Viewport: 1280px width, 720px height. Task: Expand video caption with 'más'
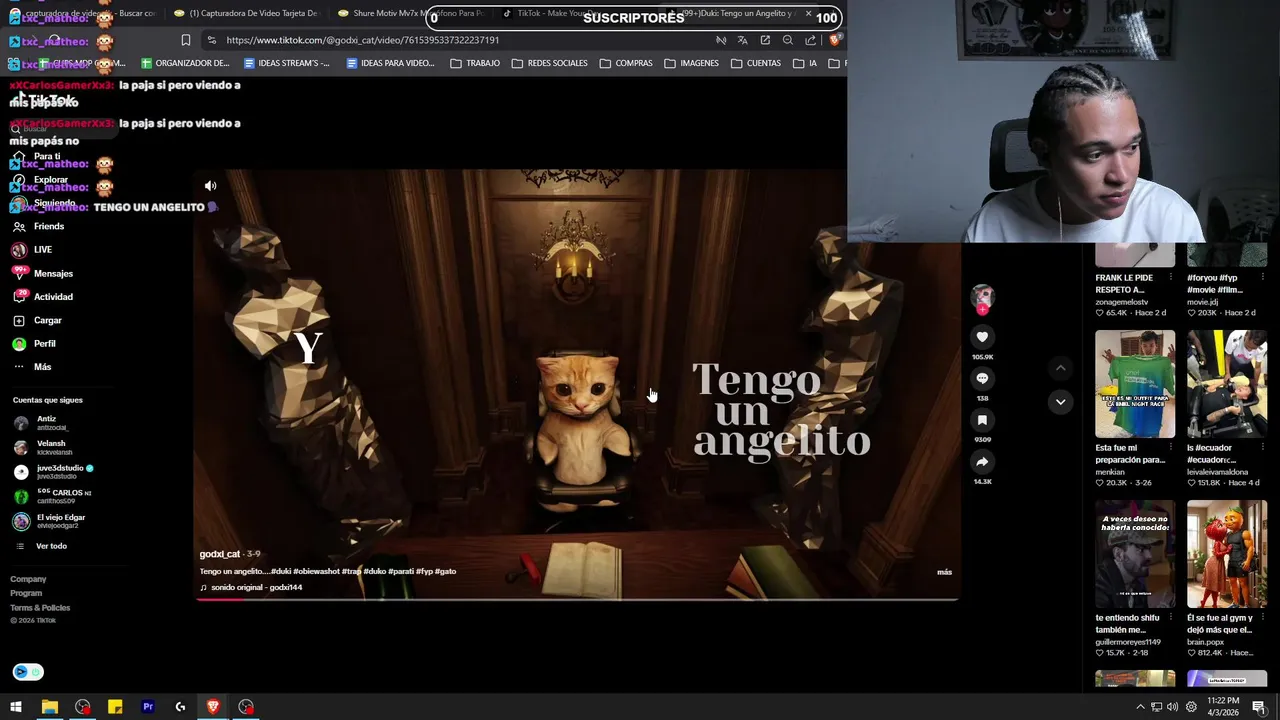pyautogui.click(x=944, y=572)
